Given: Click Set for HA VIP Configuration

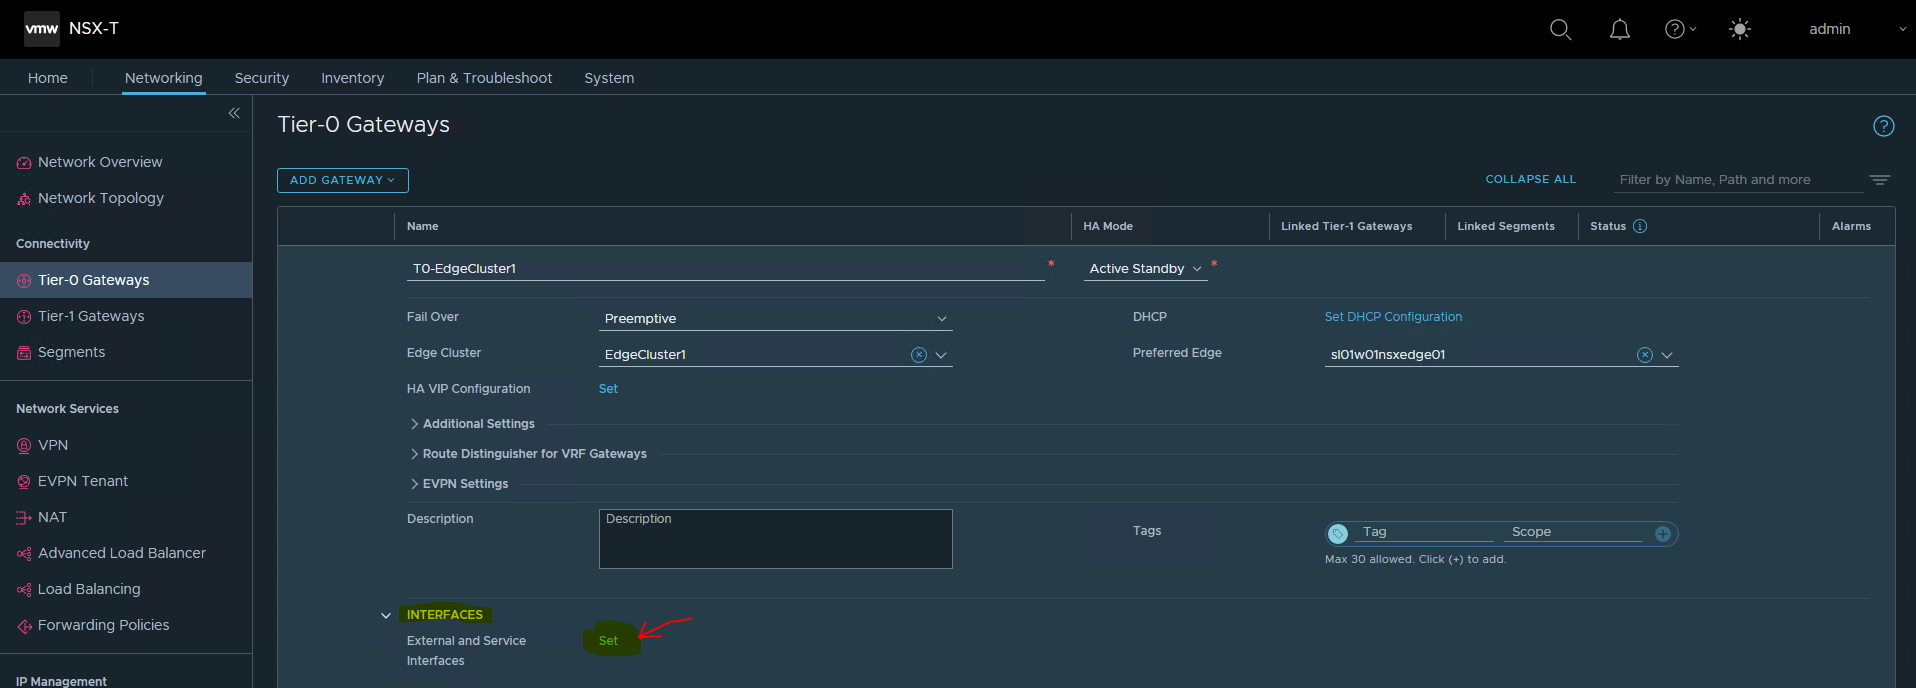Looking at the screenshot, I should (608, 389).
